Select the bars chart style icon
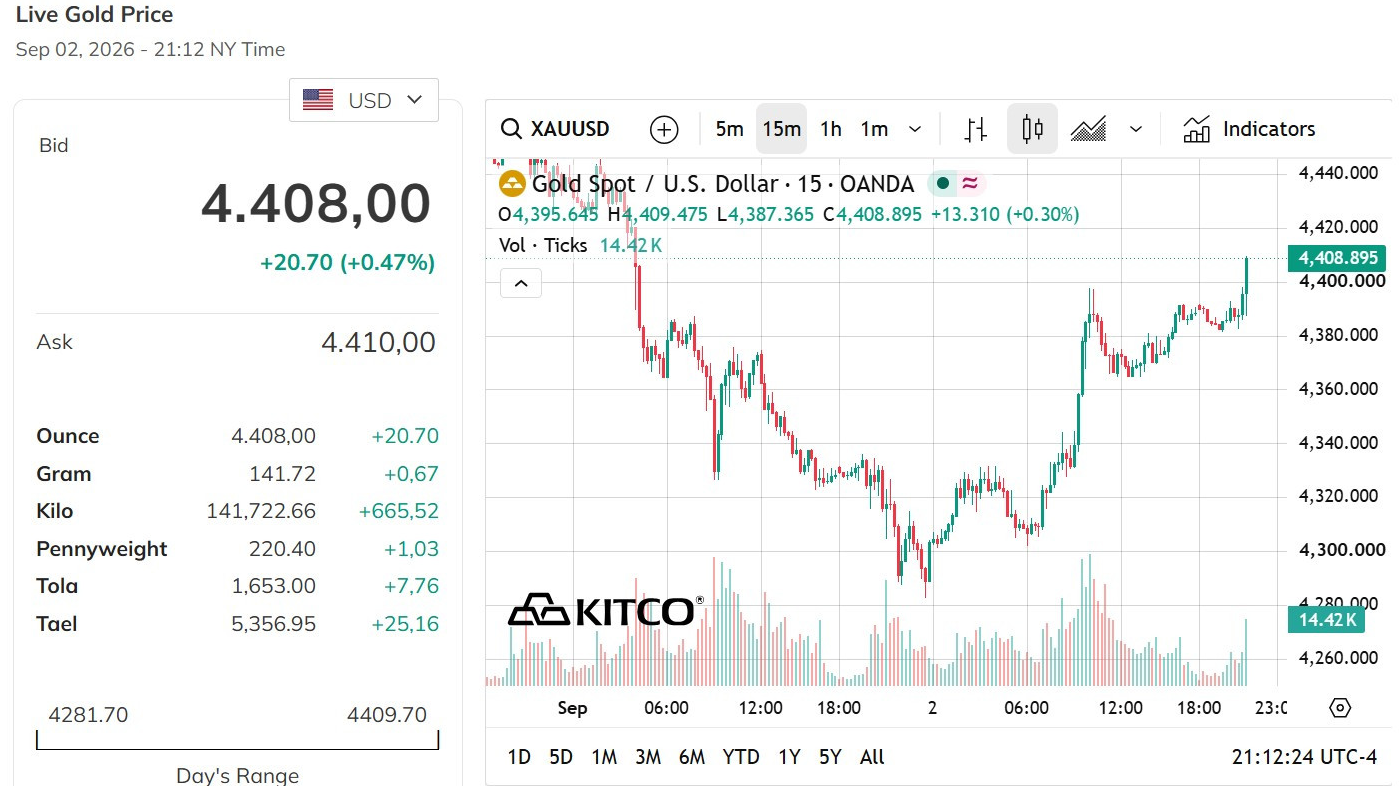 [976, 129]
